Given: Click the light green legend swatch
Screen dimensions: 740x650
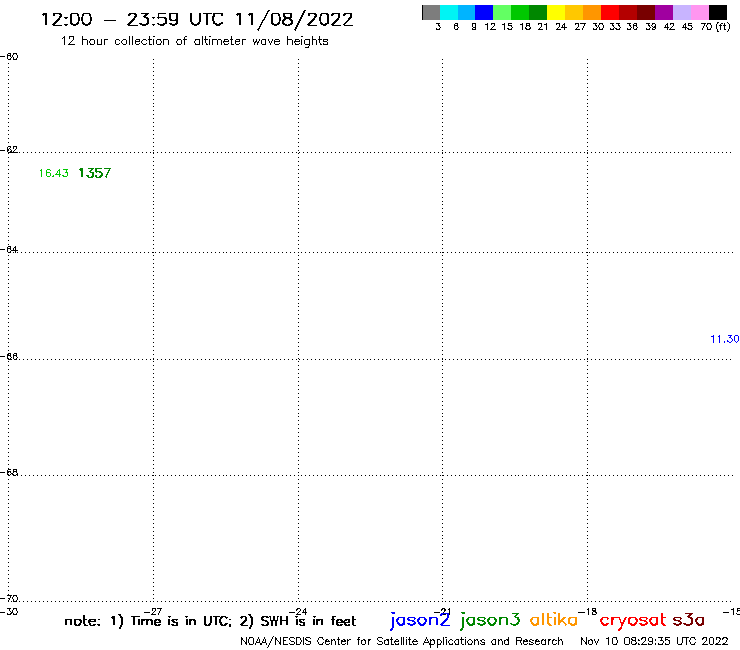Looking at the screenshot, I should coord(502,12).
